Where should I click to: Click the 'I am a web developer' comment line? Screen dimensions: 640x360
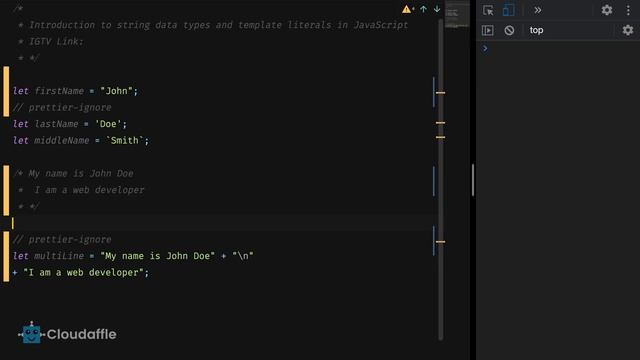click(82, 190)
